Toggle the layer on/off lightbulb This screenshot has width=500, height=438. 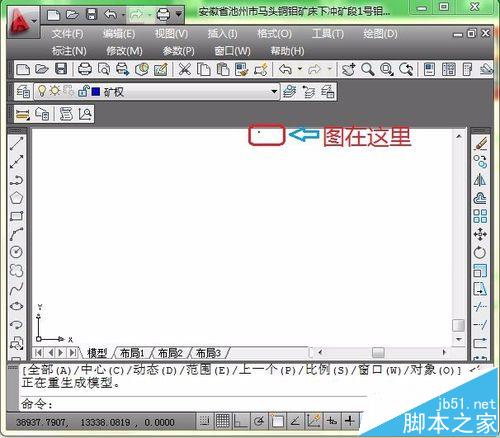coord(42,91)
